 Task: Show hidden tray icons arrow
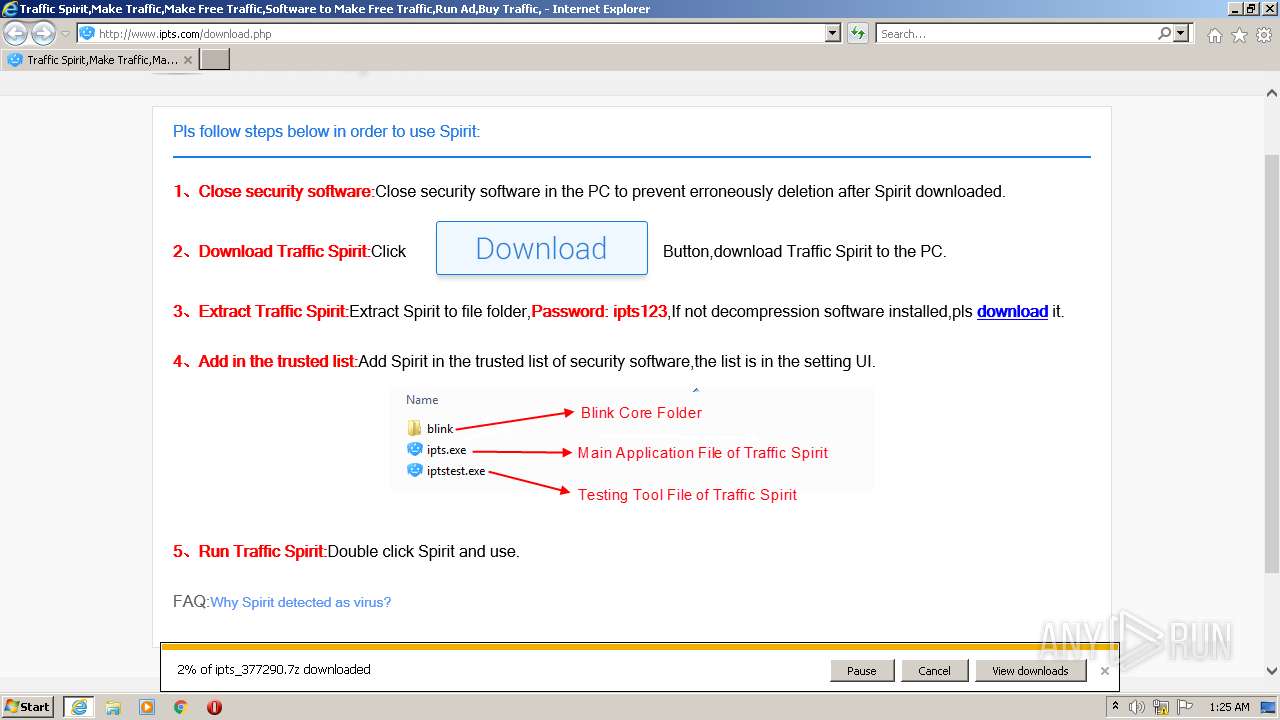point(1118,707)
